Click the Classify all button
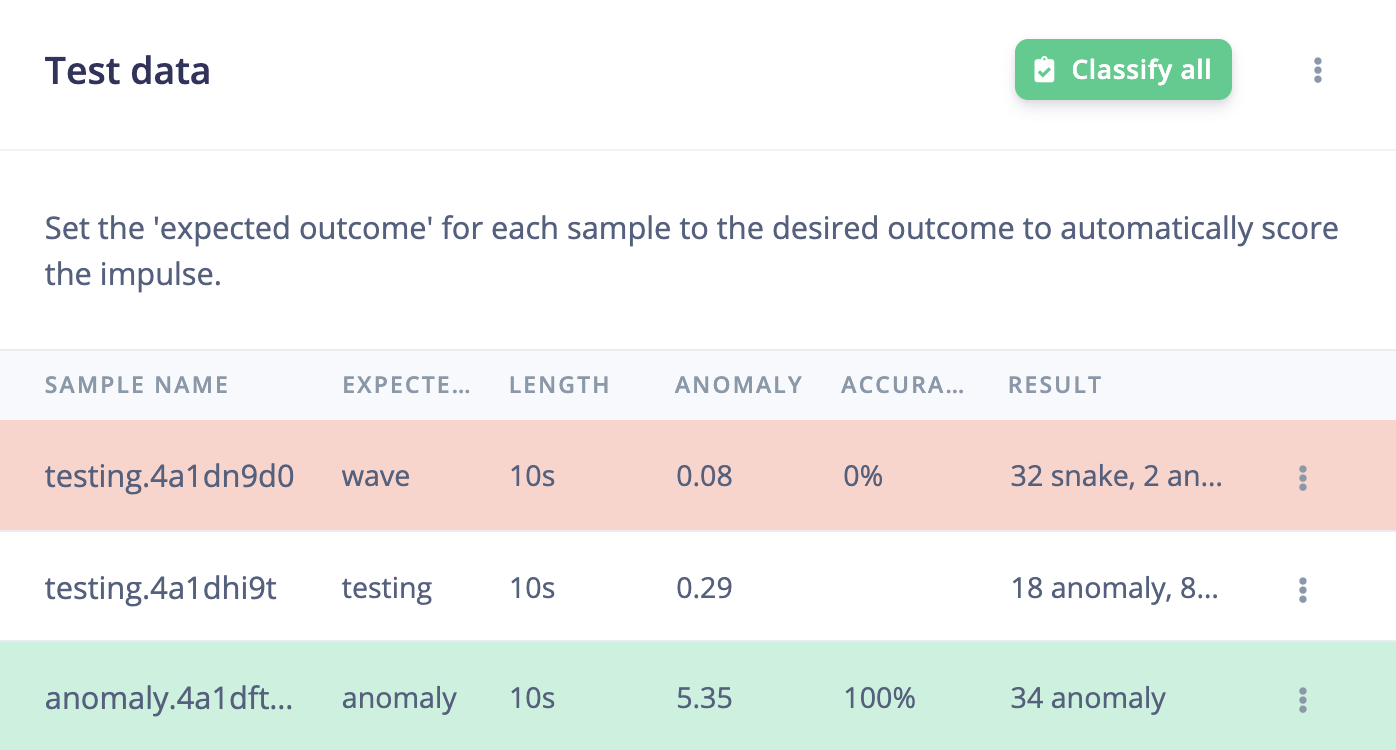Image resolution: width=1396 pixels, height=750 pixels. 1123,70
